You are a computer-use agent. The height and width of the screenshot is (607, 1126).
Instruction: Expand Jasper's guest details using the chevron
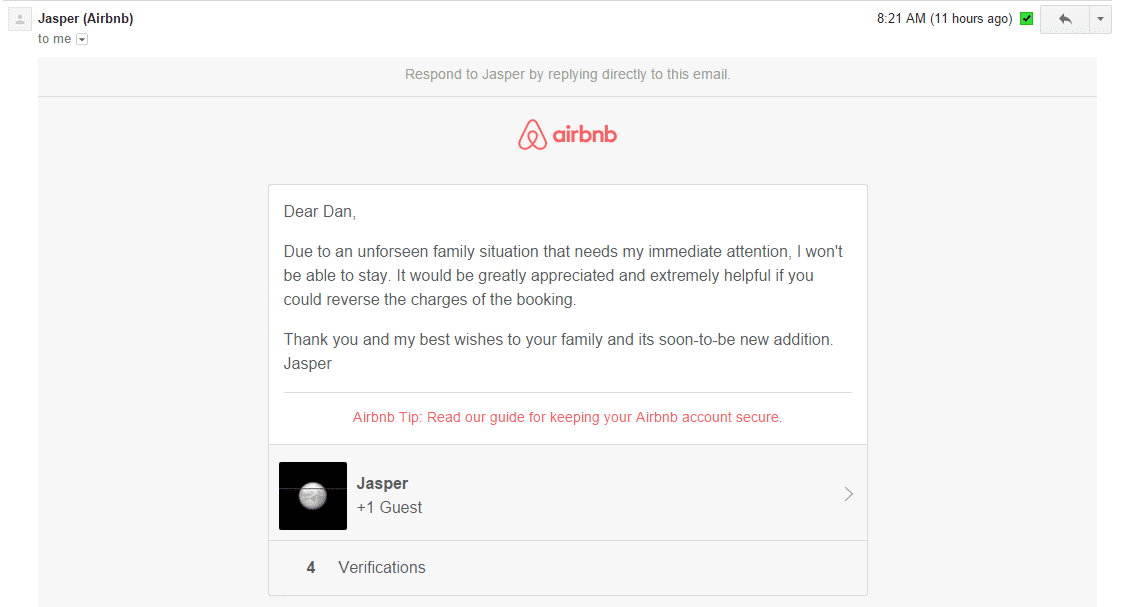tap(848, 493)
